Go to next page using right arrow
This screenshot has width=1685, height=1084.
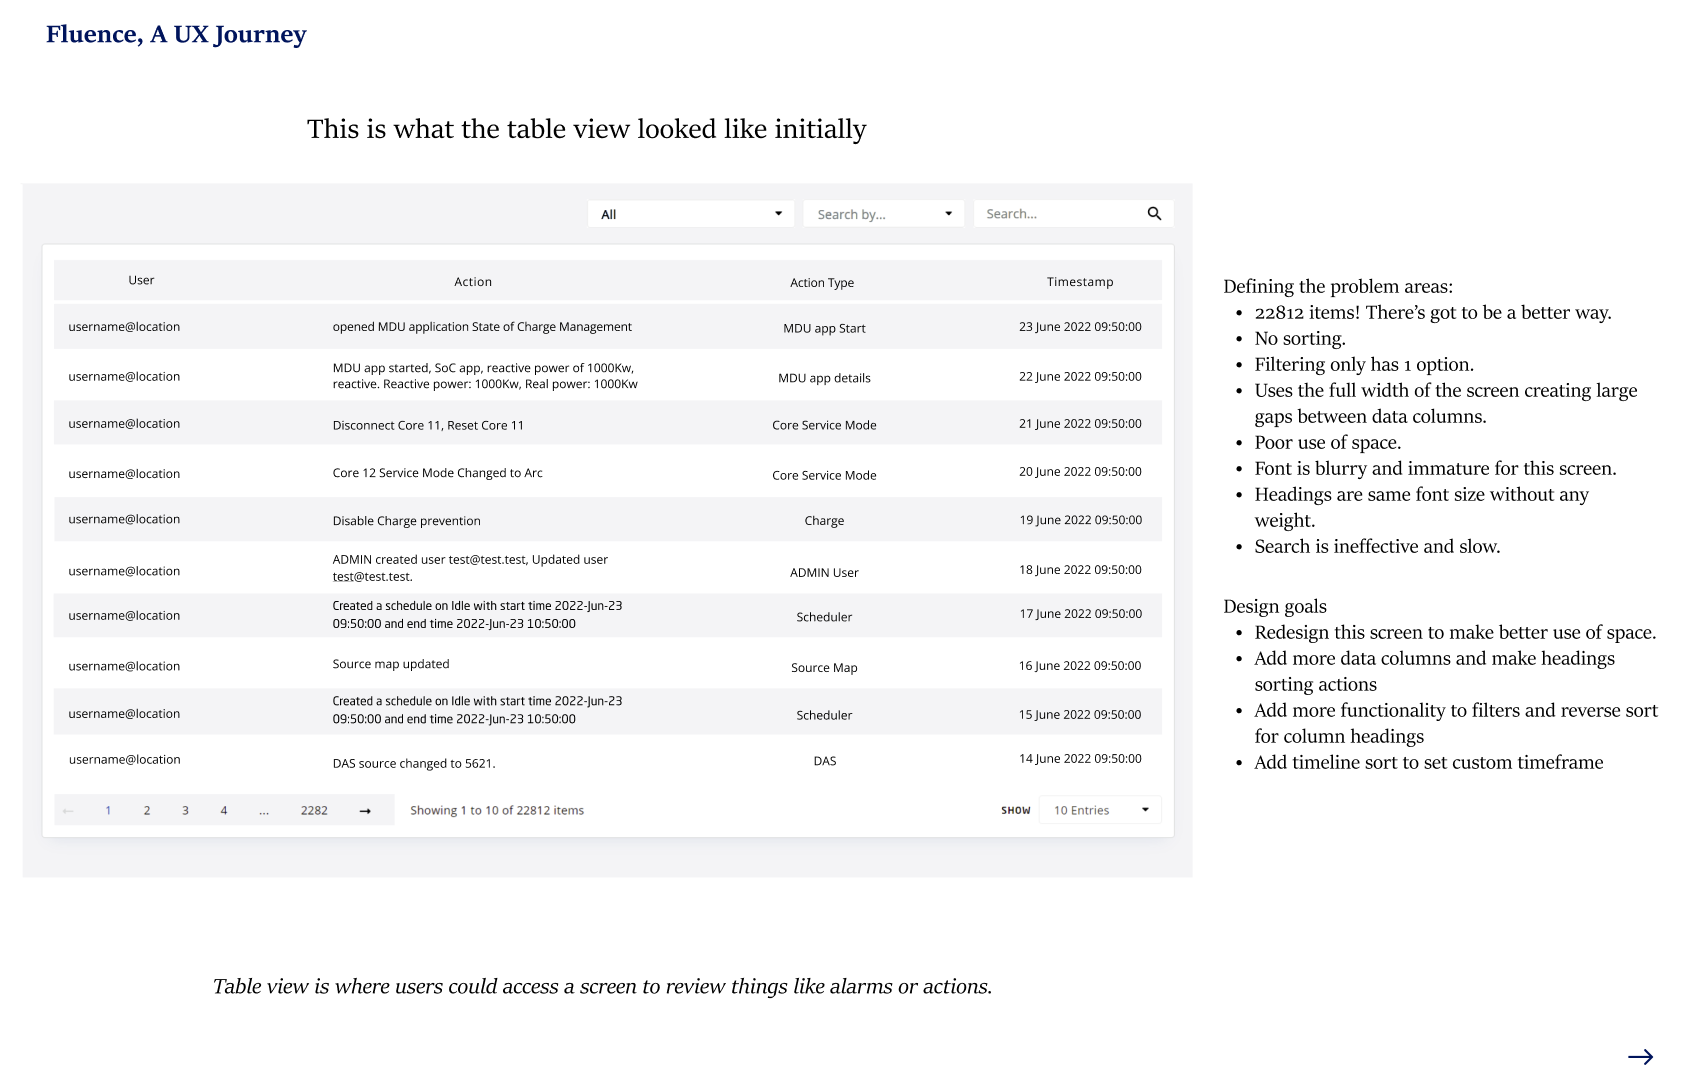click(365, 811)
